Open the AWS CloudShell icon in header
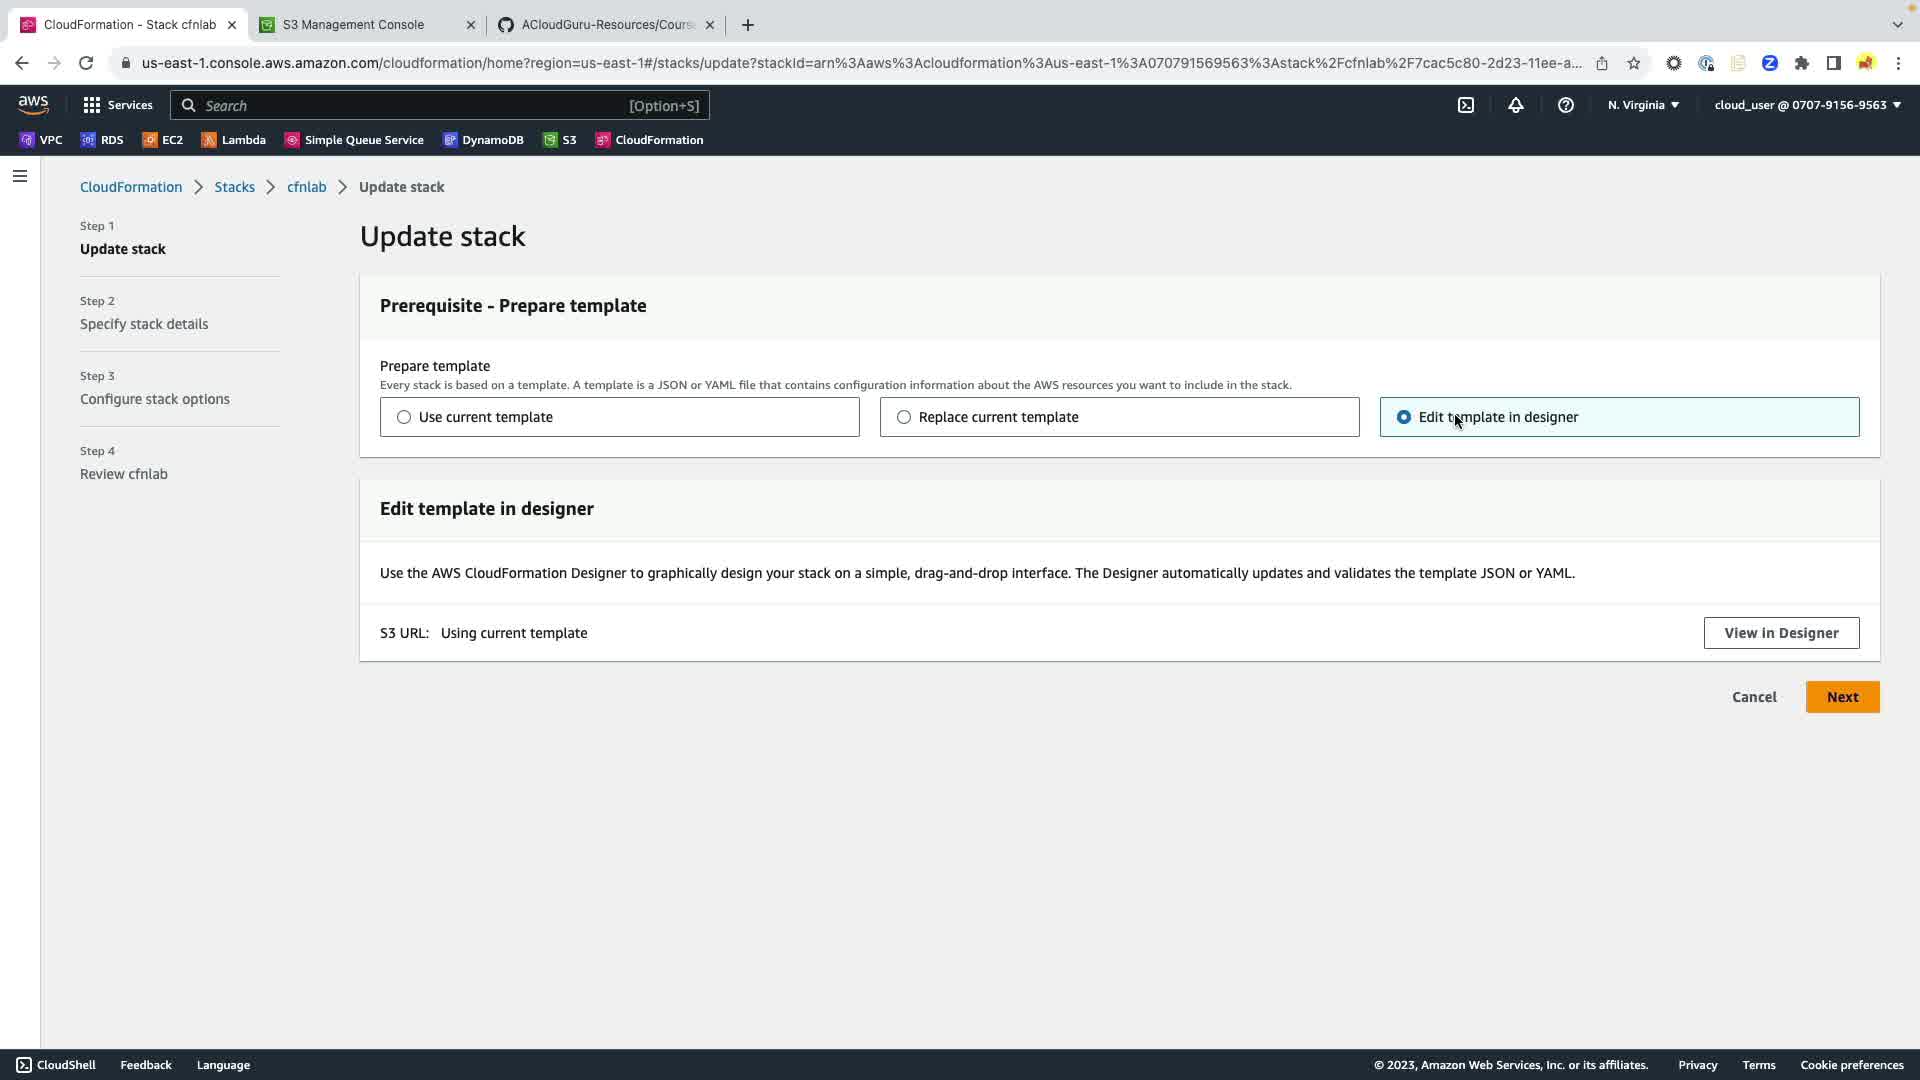This screenshot has width=1920, height=1080. coord(1466,105)
